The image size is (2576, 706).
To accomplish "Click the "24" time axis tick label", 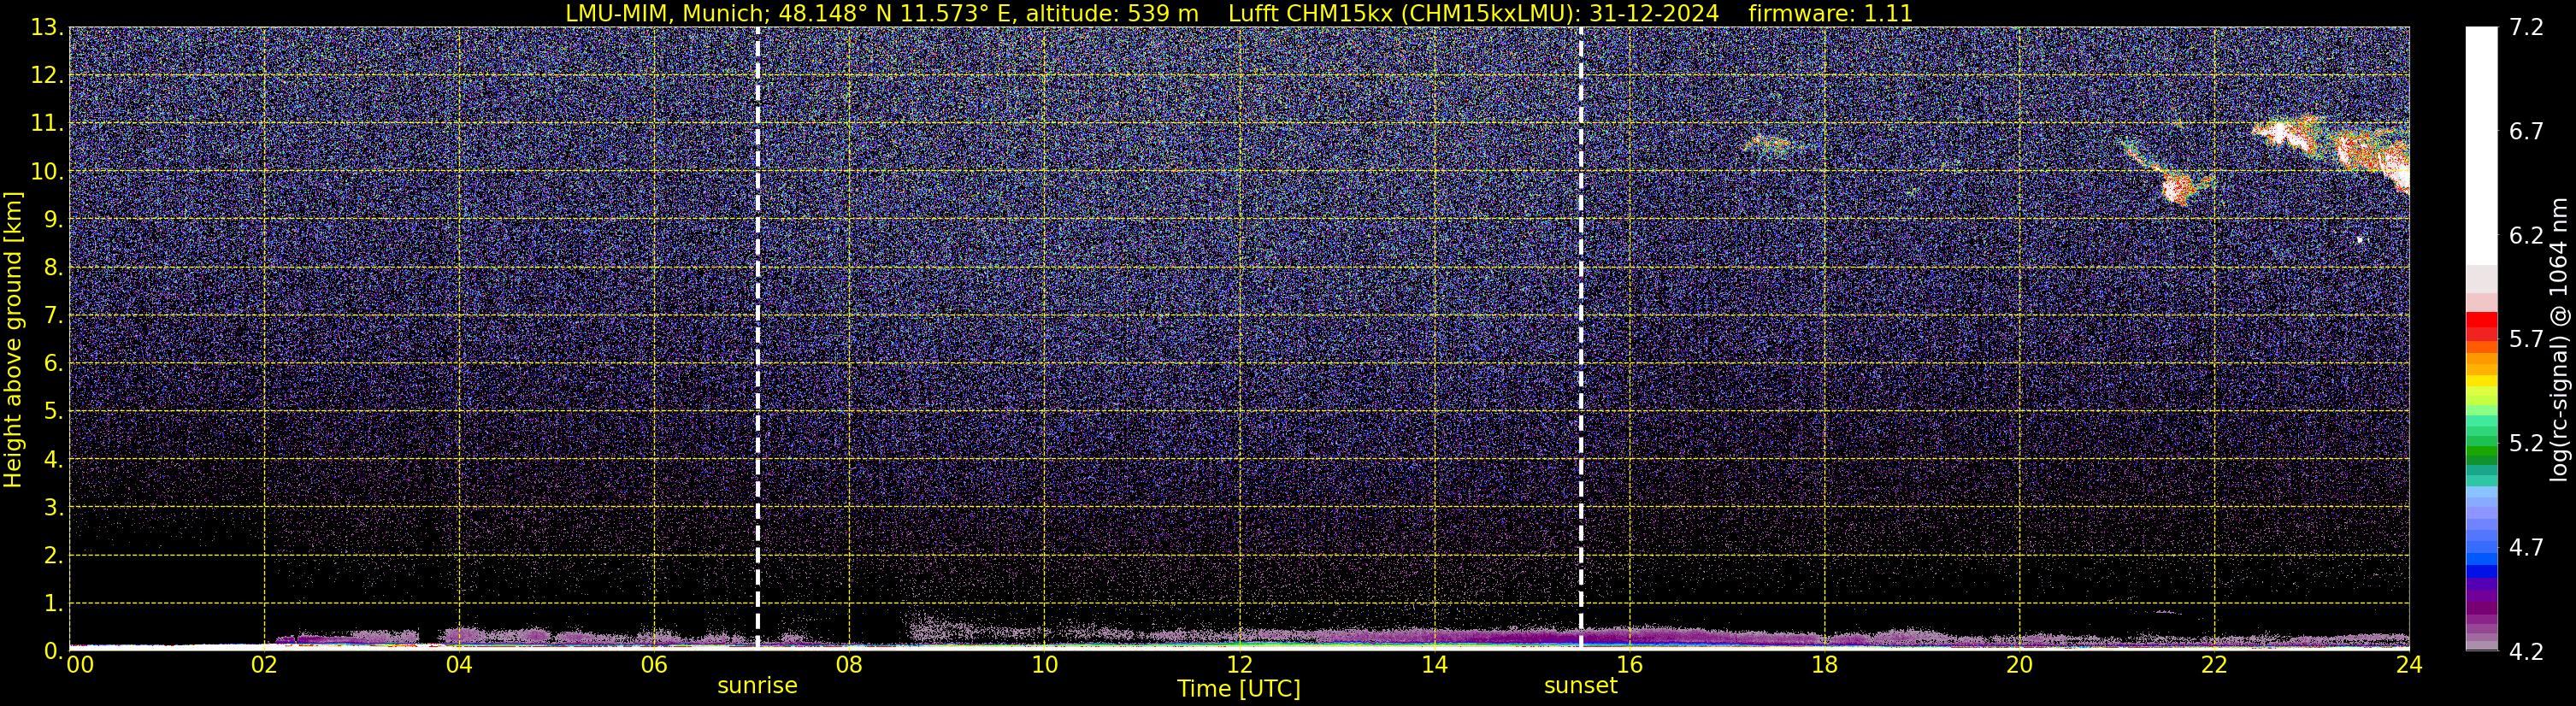I will [x=2409, y=665].
